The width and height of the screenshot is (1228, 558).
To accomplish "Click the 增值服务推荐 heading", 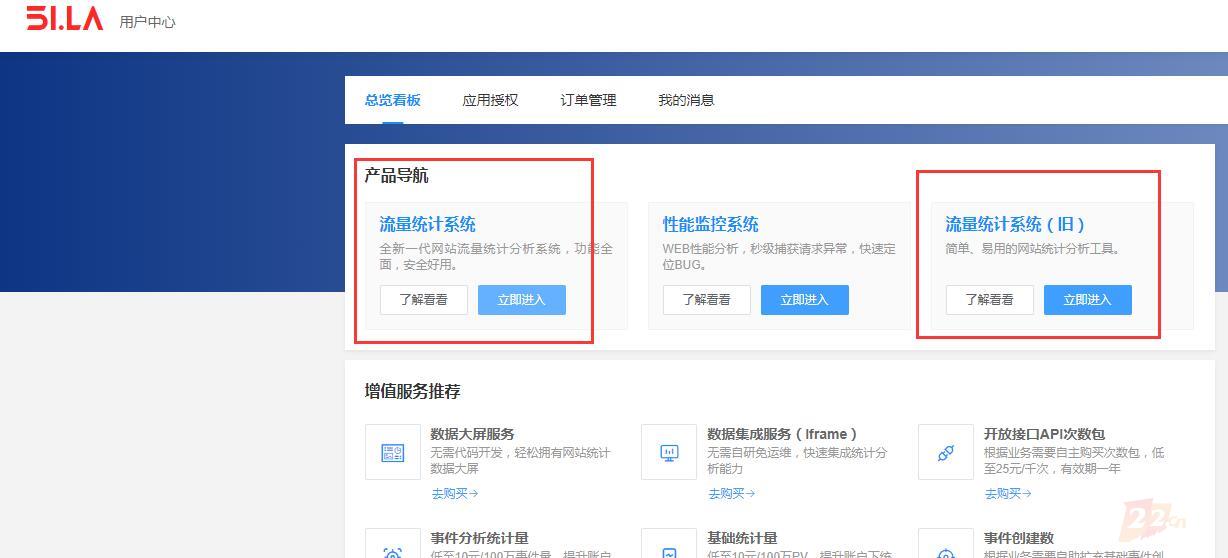I will [413, 391].
